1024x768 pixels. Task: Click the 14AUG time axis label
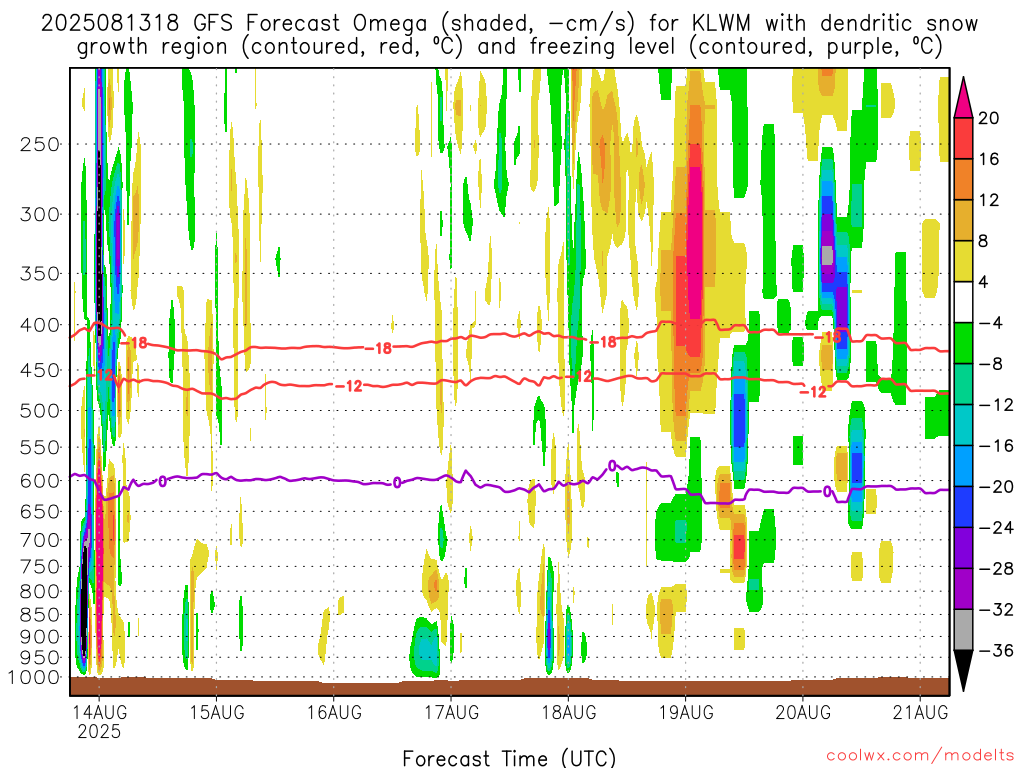[x=99, y=712]
